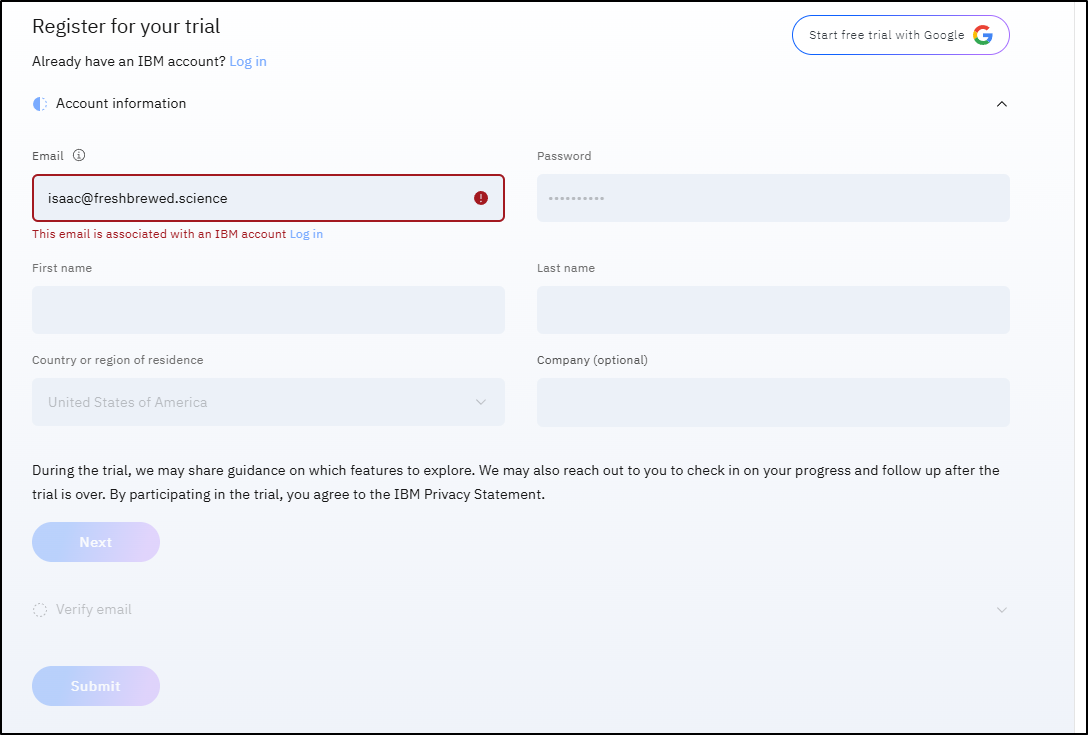This screenshot has width=1088, height=735.
Task: Click the Account information progress icon
Action: [x=40, y=104]
